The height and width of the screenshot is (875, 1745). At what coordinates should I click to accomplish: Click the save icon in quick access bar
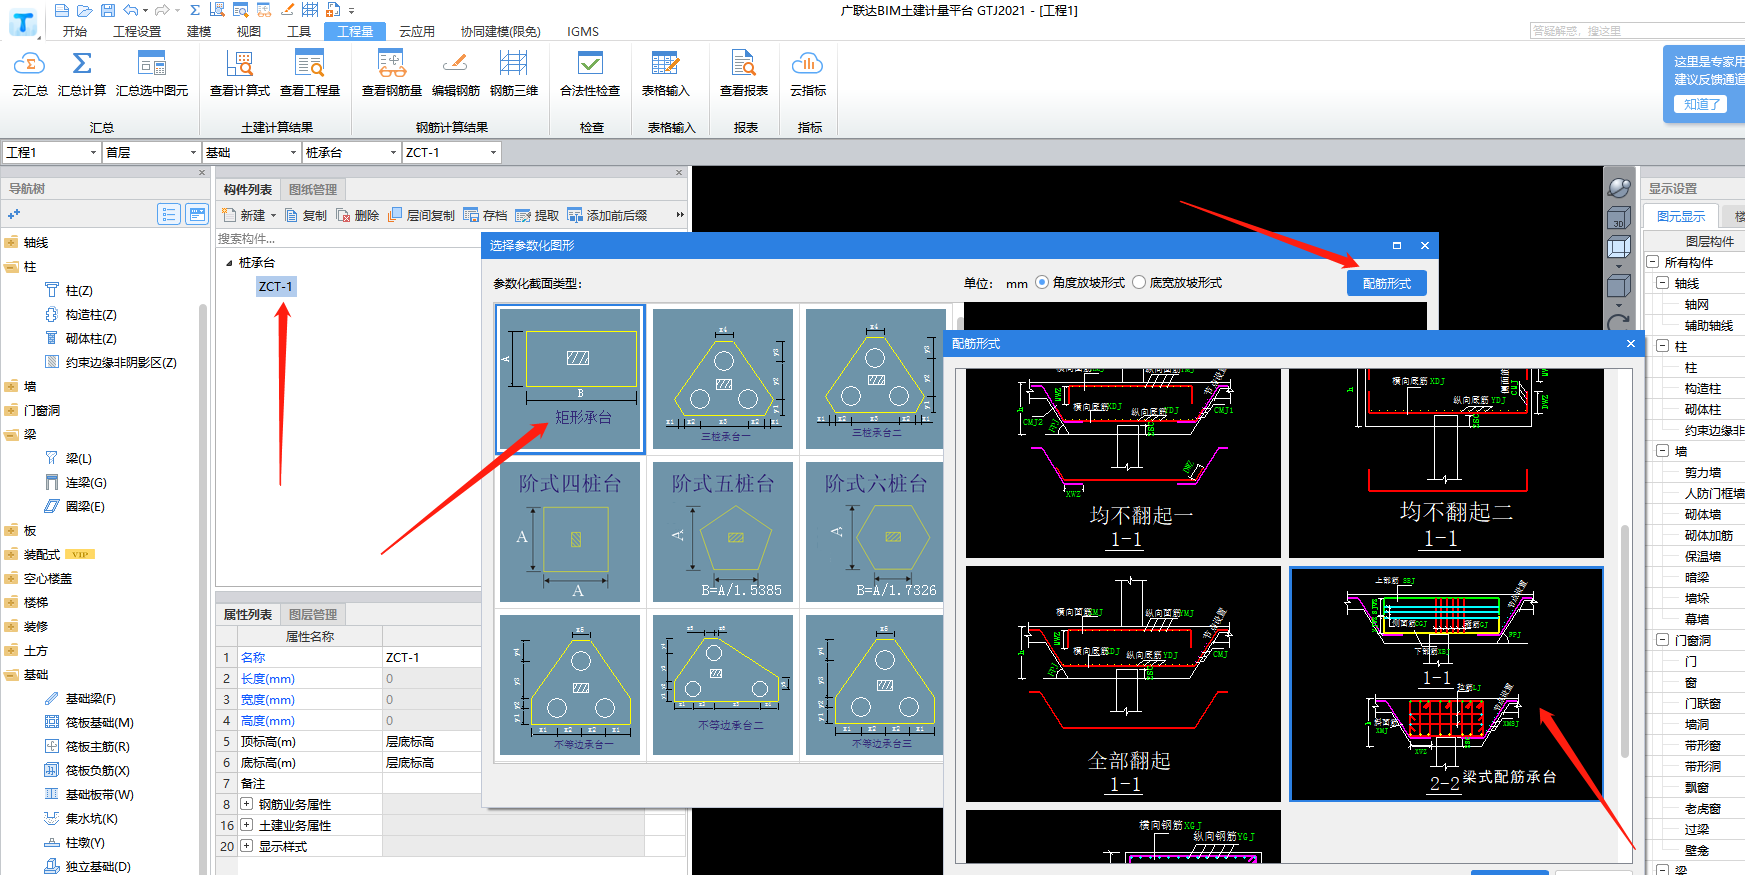pyautogui.click(x=108, y=10)
